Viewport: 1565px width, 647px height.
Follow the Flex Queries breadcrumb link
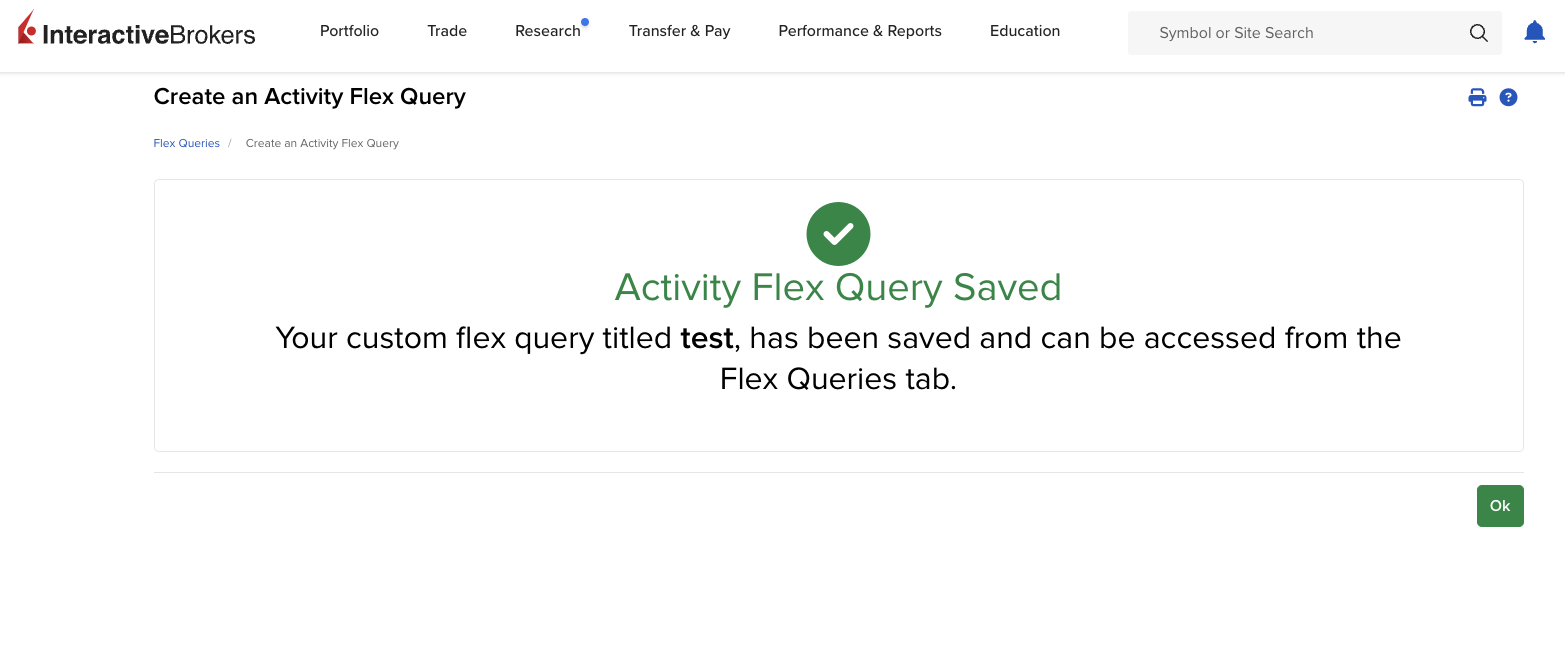[186, 143]
